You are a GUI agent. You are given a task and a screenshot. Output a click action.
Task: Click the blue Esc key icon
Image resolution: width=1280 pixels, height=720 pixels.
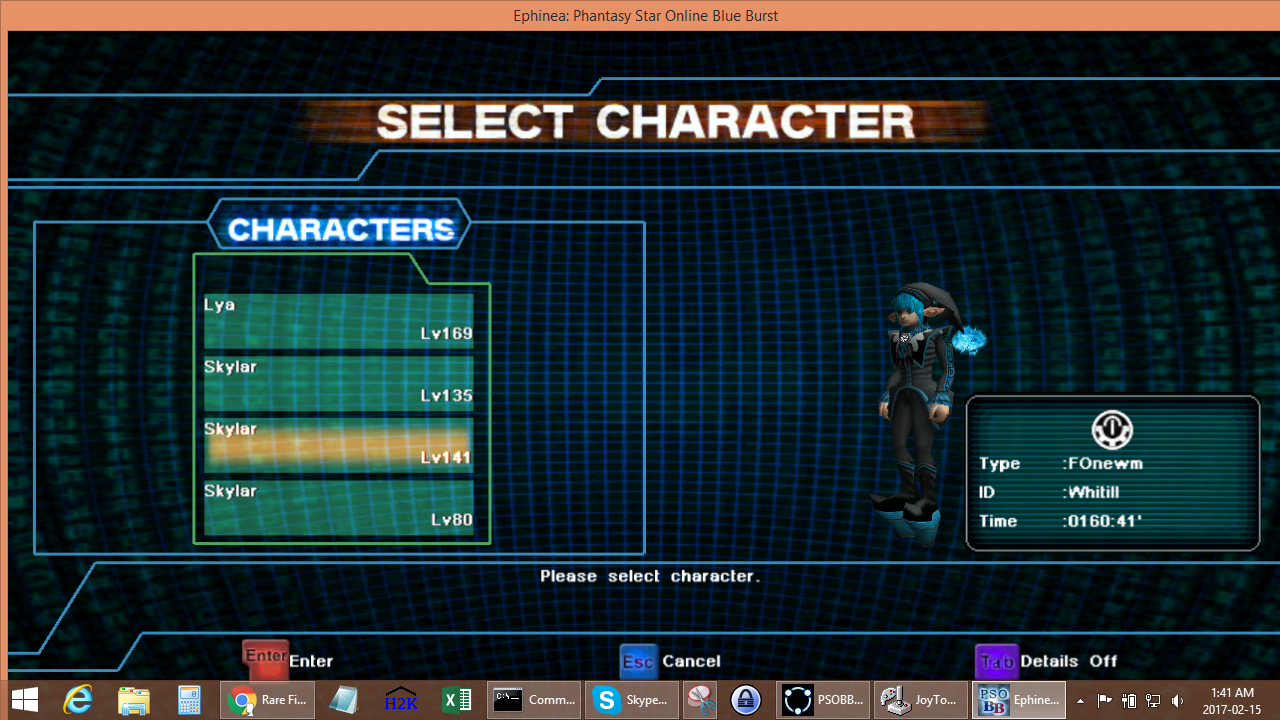(638, 661)
